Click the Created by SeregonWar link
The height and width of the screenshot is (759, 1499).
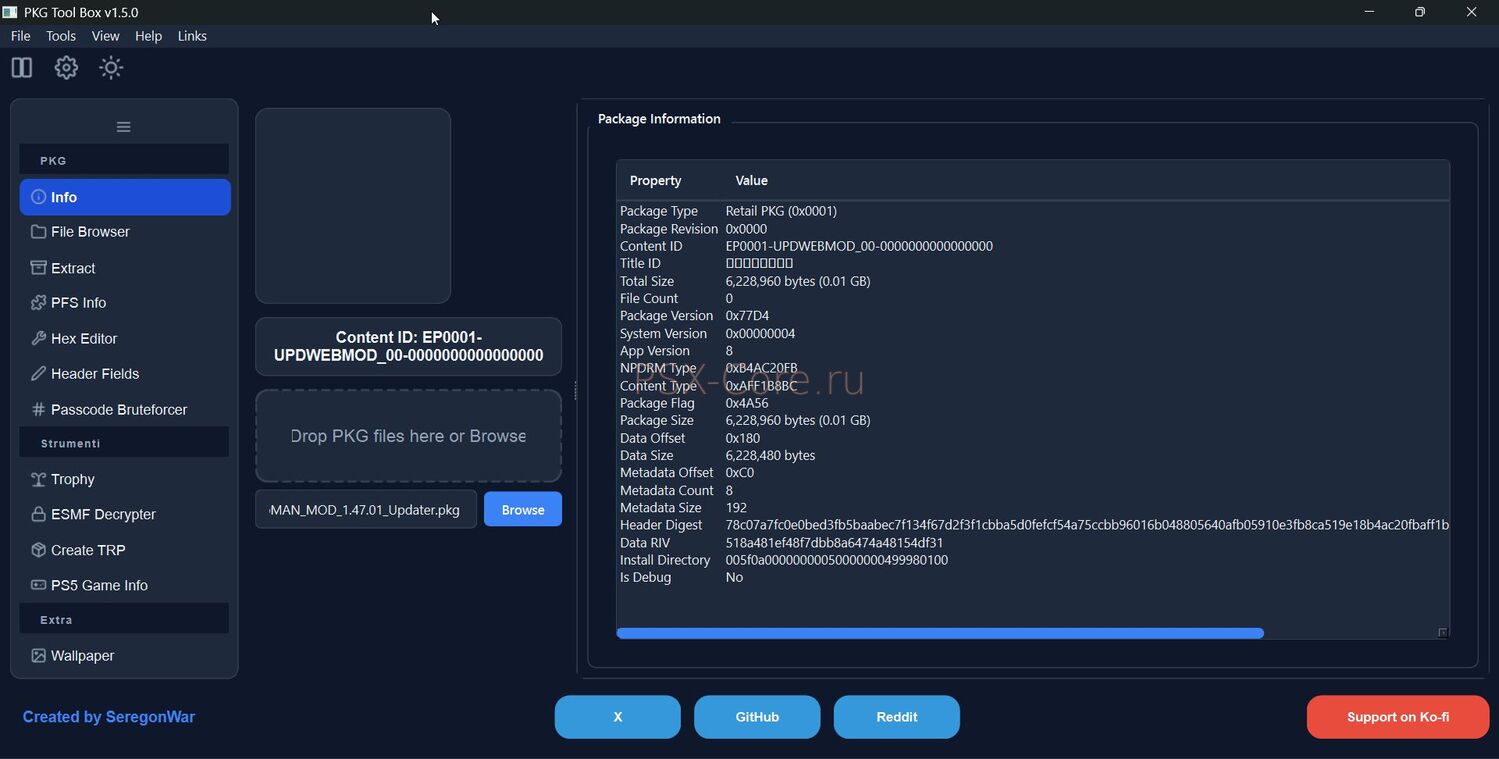[109, 717]
